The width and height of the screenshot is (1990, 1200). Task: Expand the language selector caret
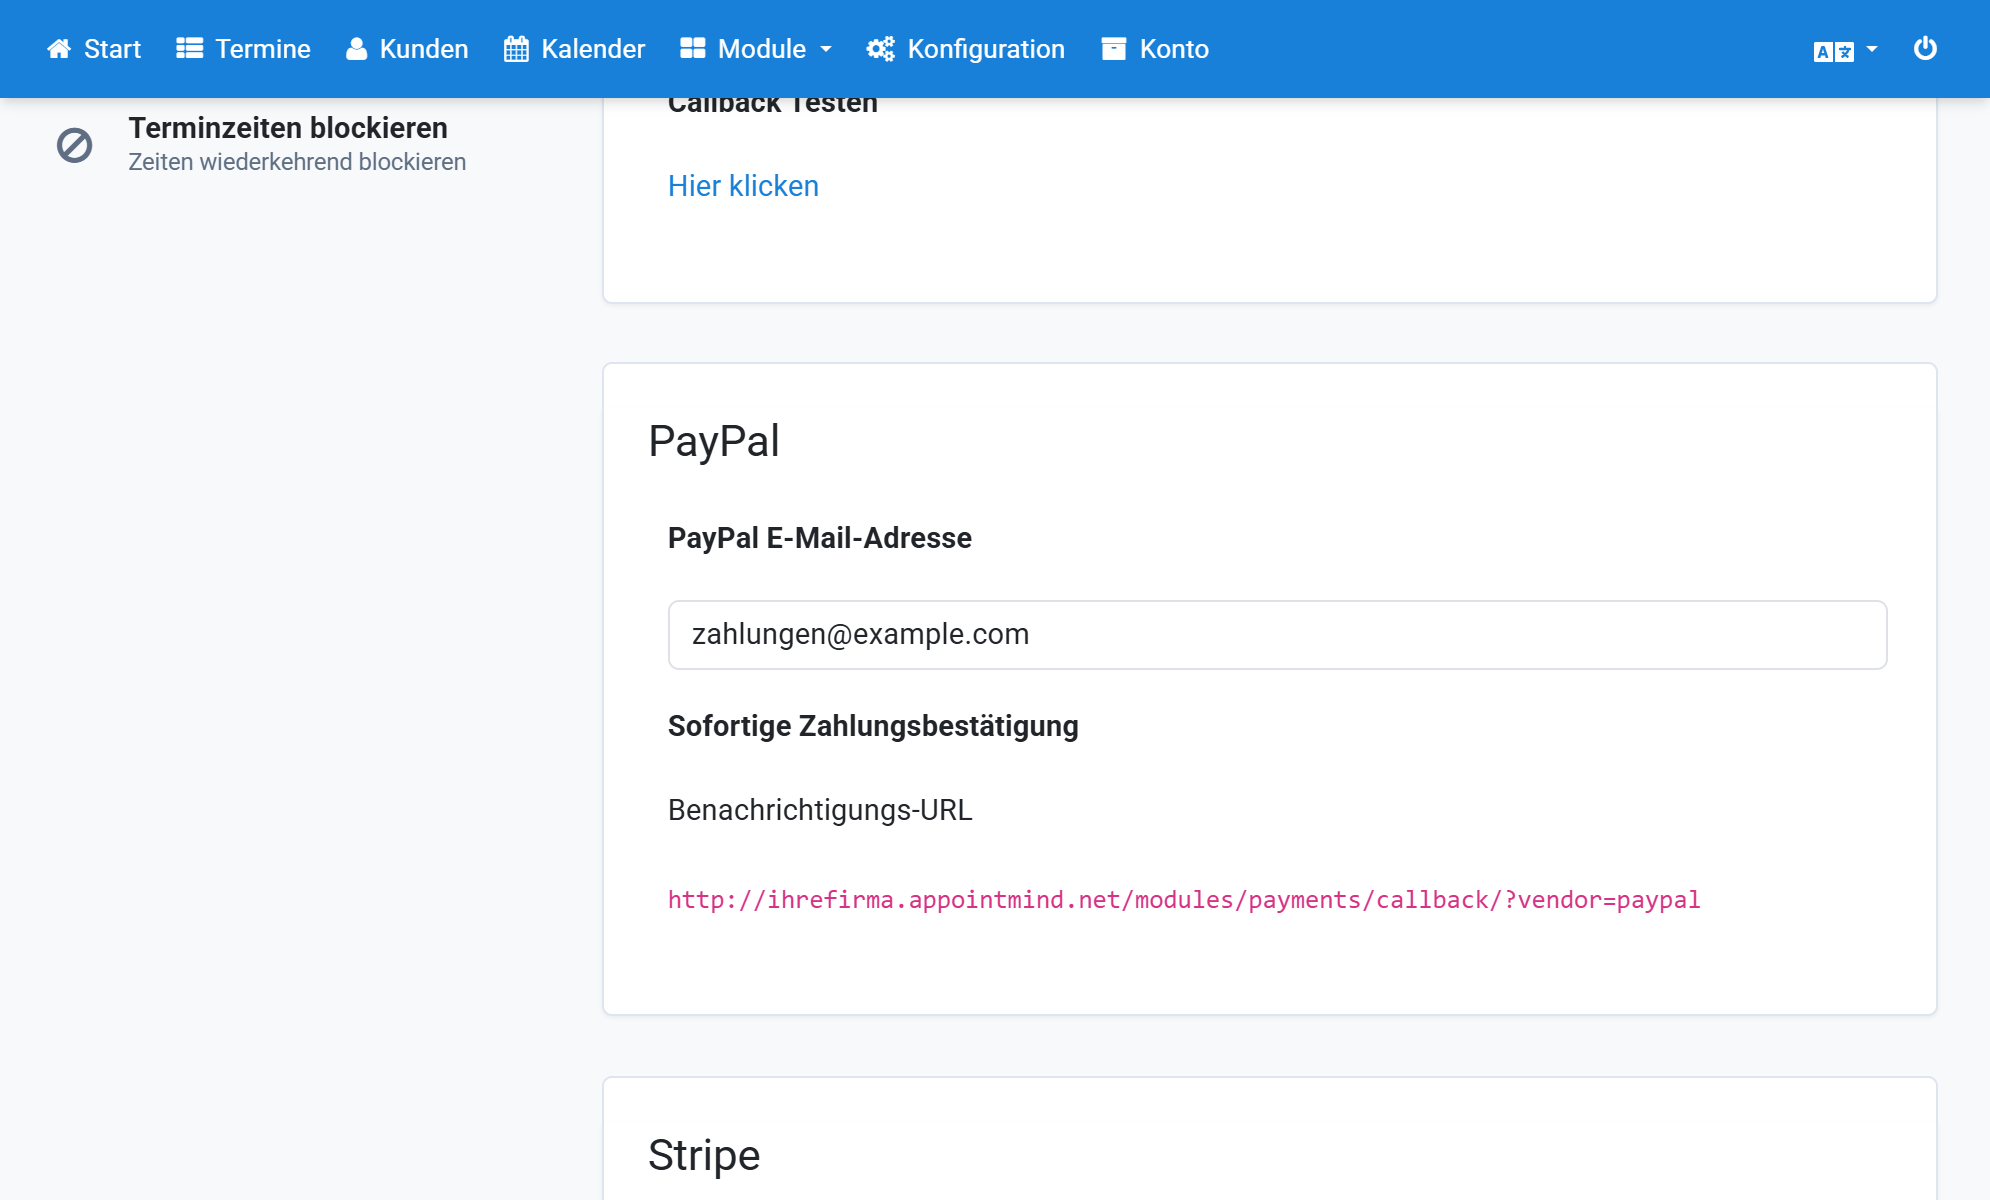click(x=1872, y=49)
